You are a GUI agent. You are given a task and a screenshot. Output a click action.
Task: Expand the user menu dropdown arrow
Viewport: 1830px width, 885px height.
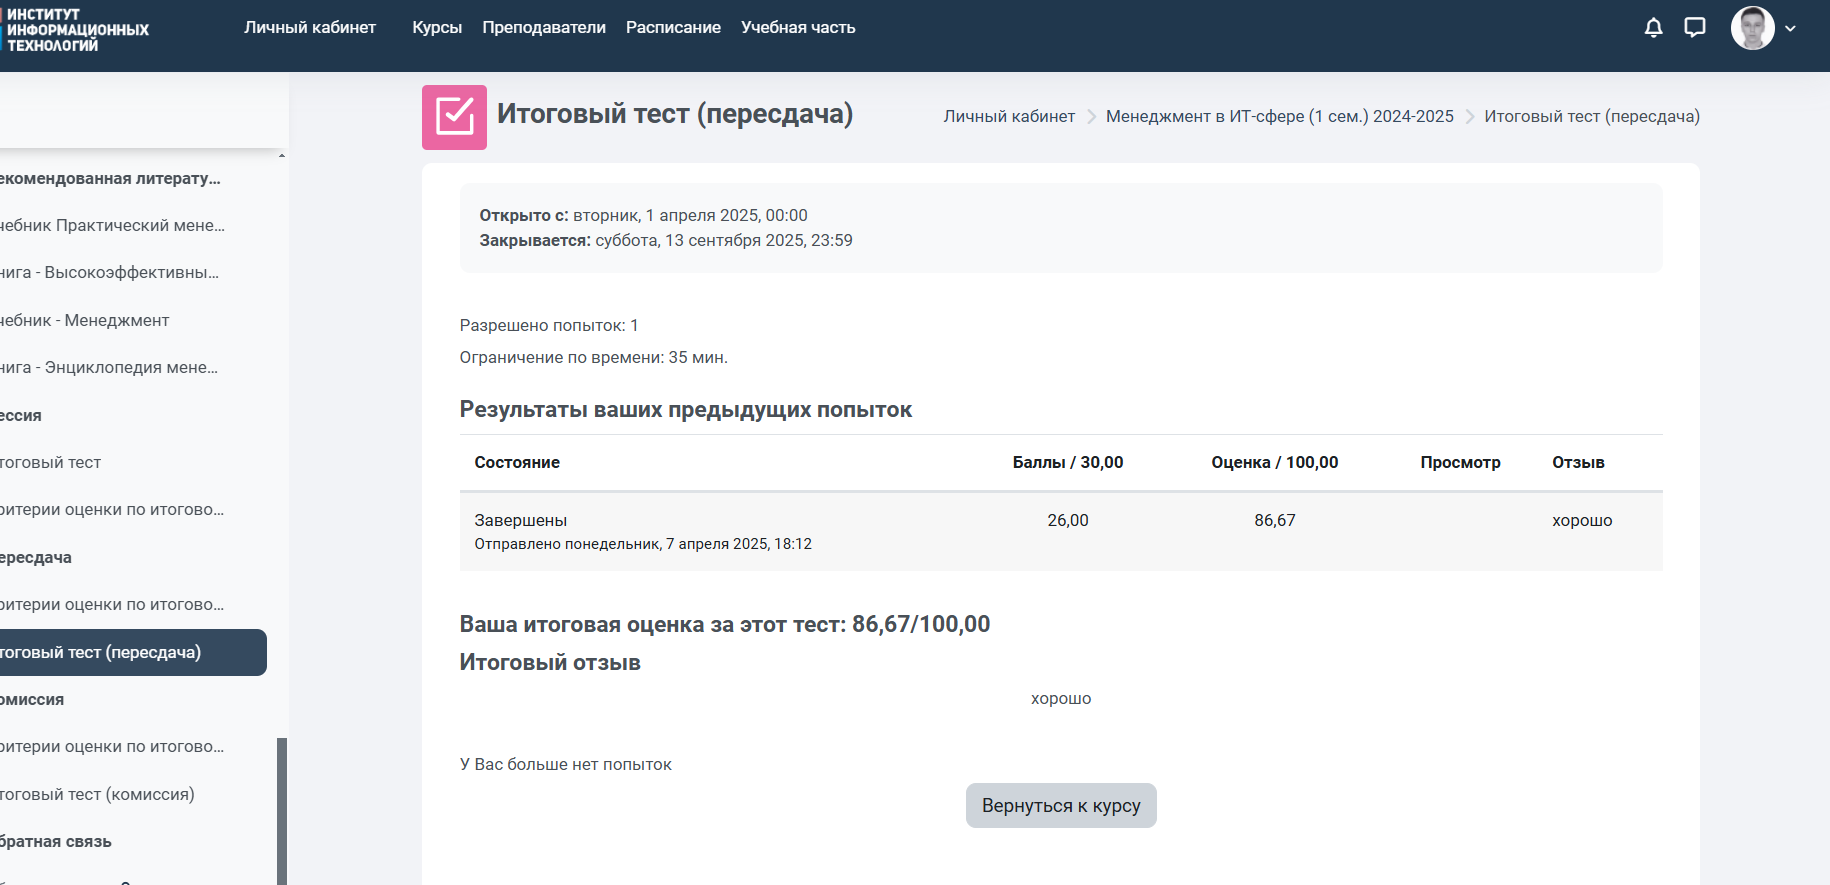pyautogui.click(x=1790, y=29)
